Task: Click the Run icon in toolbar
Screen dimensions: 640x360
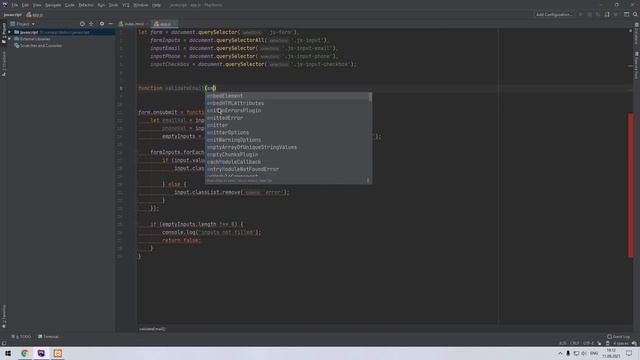Action: 581,15
